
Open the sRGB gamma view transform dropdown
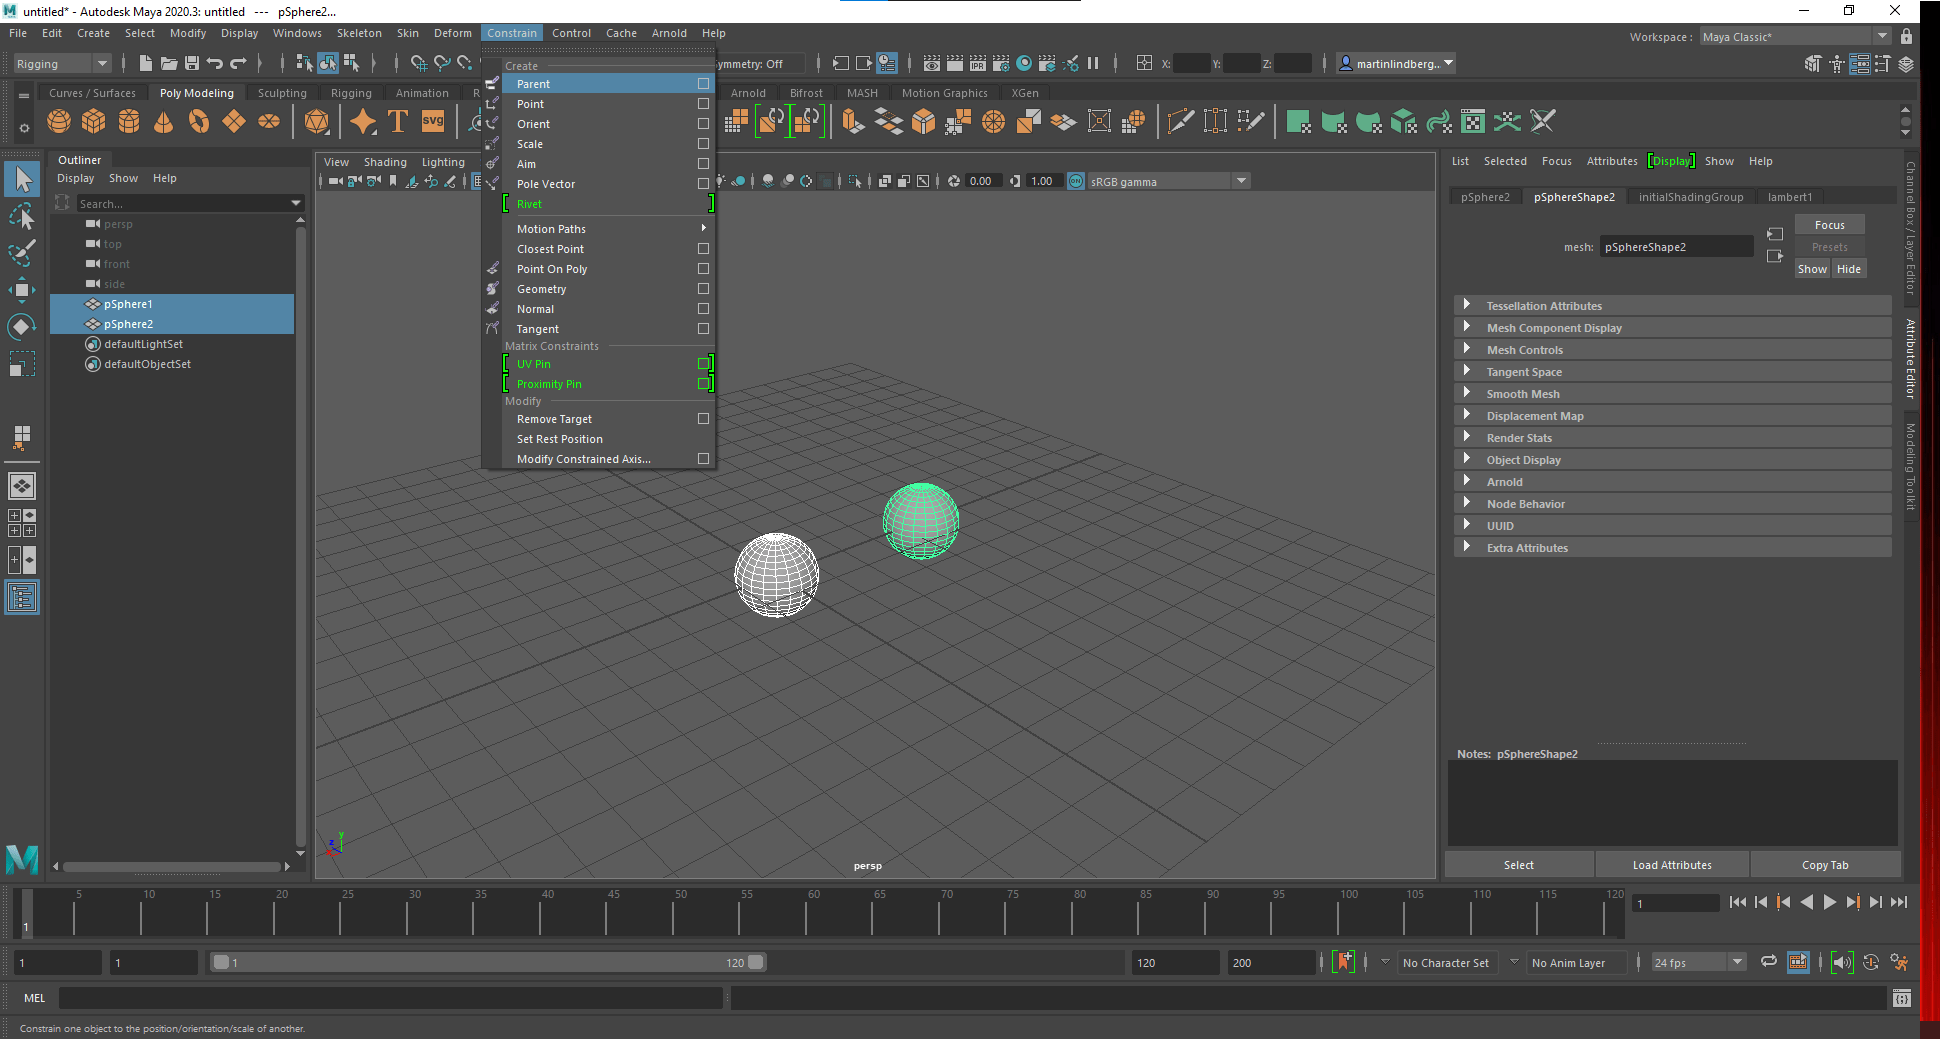[x=1240, y=181]
